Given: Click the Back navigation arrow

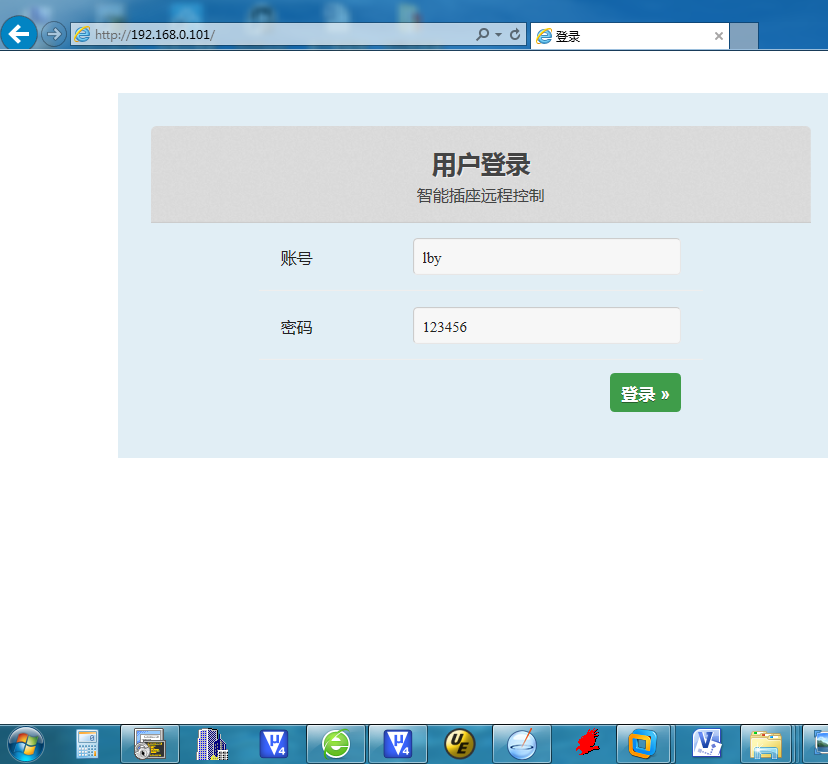Looking at the screenshot, I should (19, 33).
